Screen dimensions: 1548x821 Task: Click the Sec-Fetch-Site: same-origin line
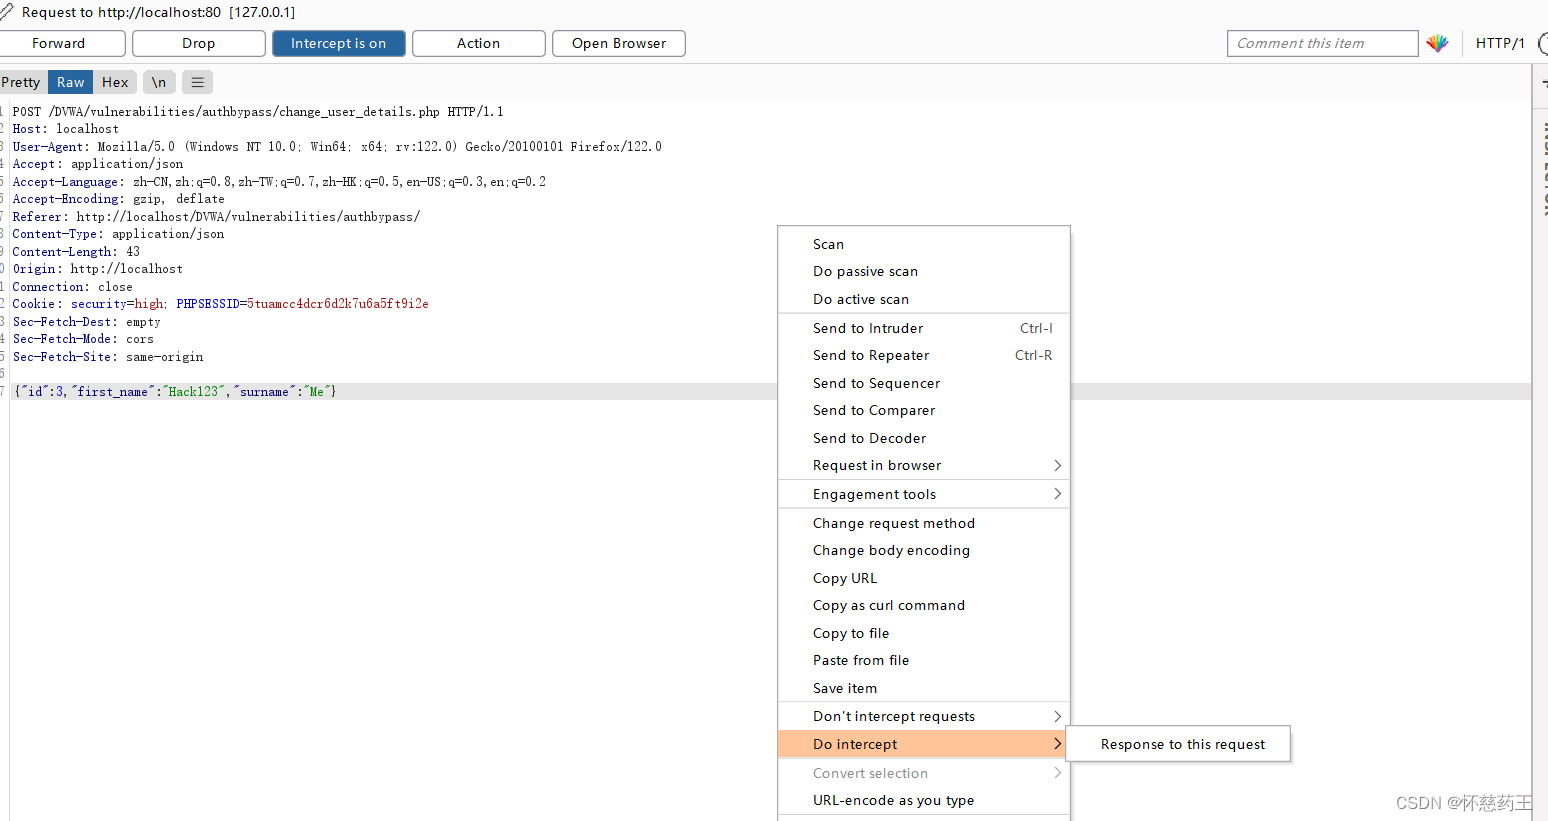pyautogui.click(x=108, y=357)
